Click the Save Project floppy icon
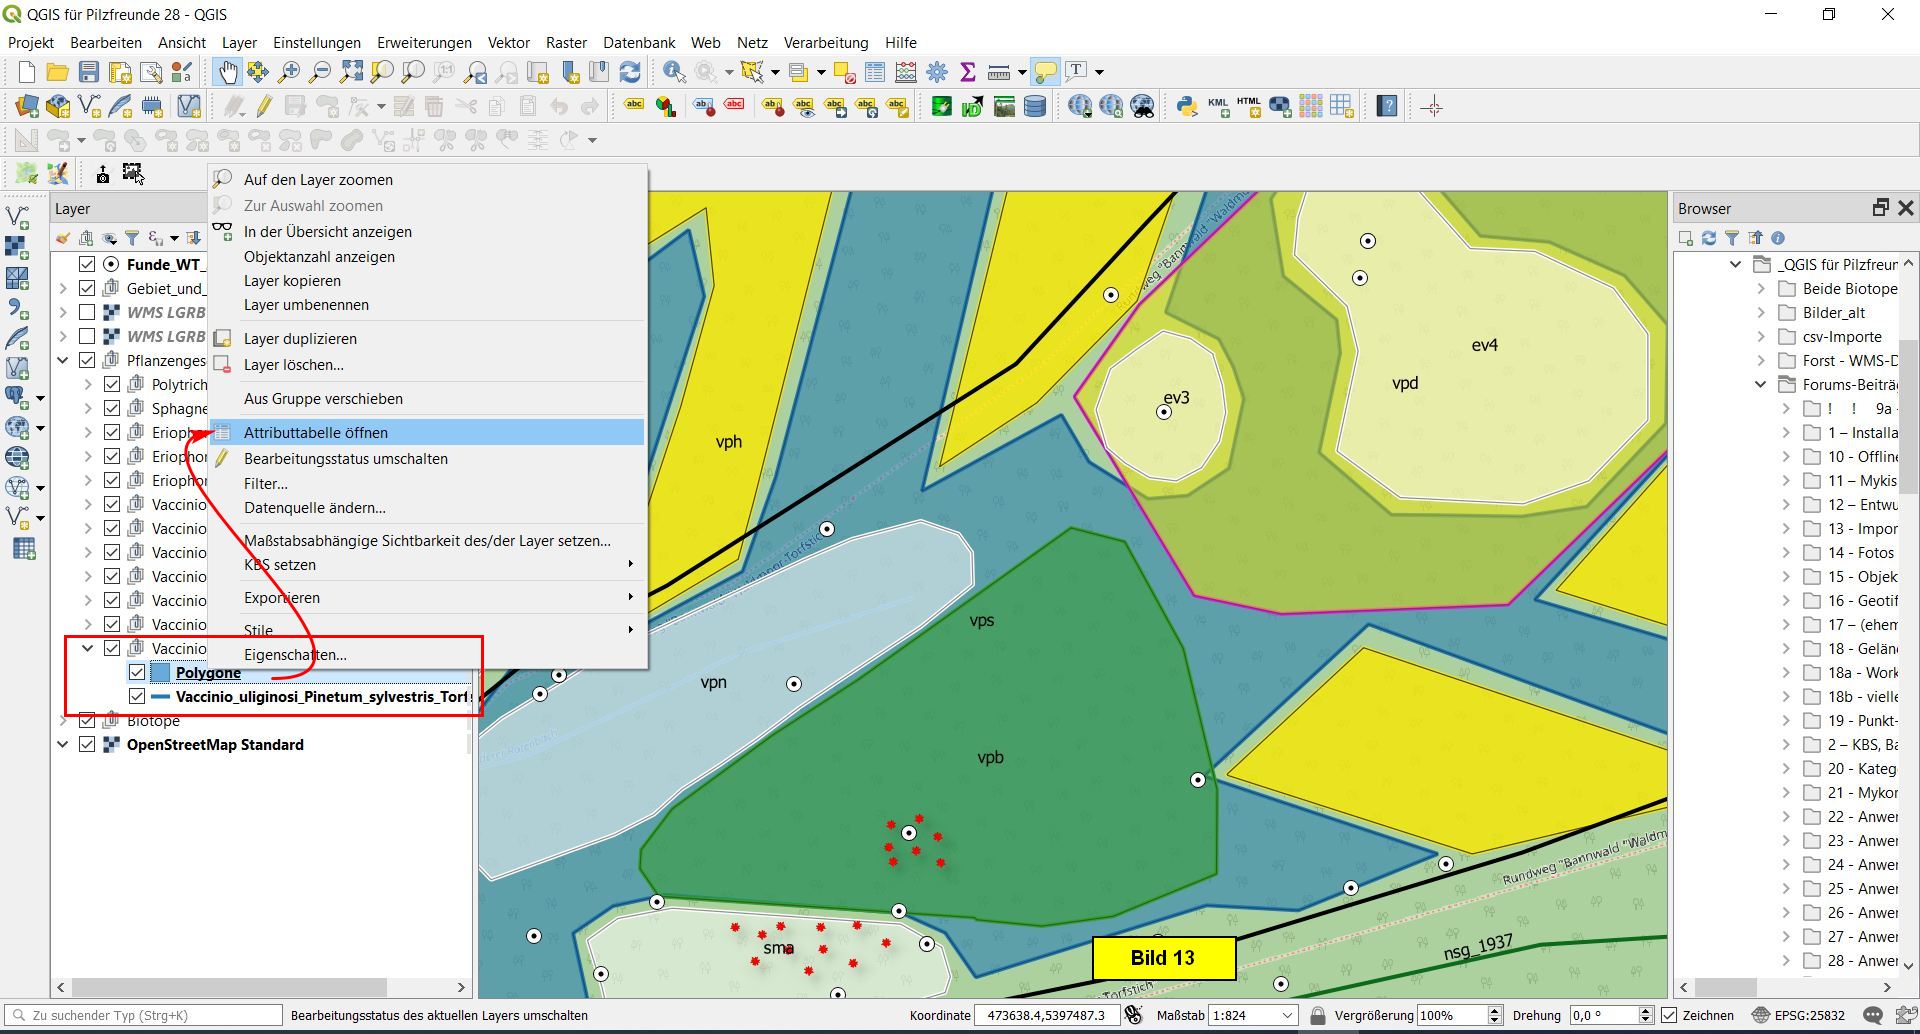Screen dimensions: 1920x1034 89,72
